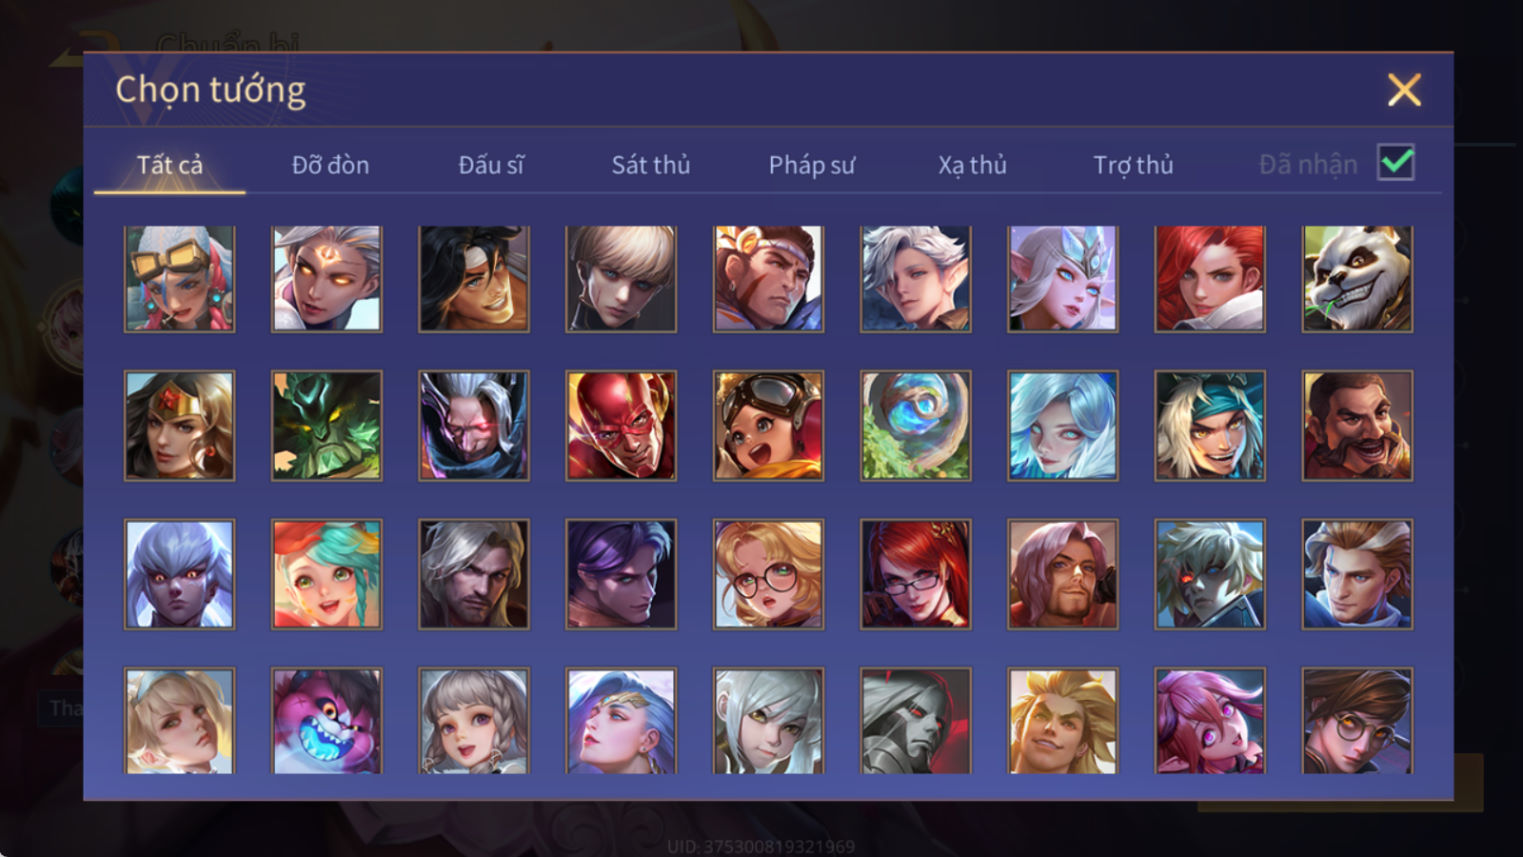Select the blonde girl with round glasses
Screen dimensions: 1523x857
pos(768,574)
